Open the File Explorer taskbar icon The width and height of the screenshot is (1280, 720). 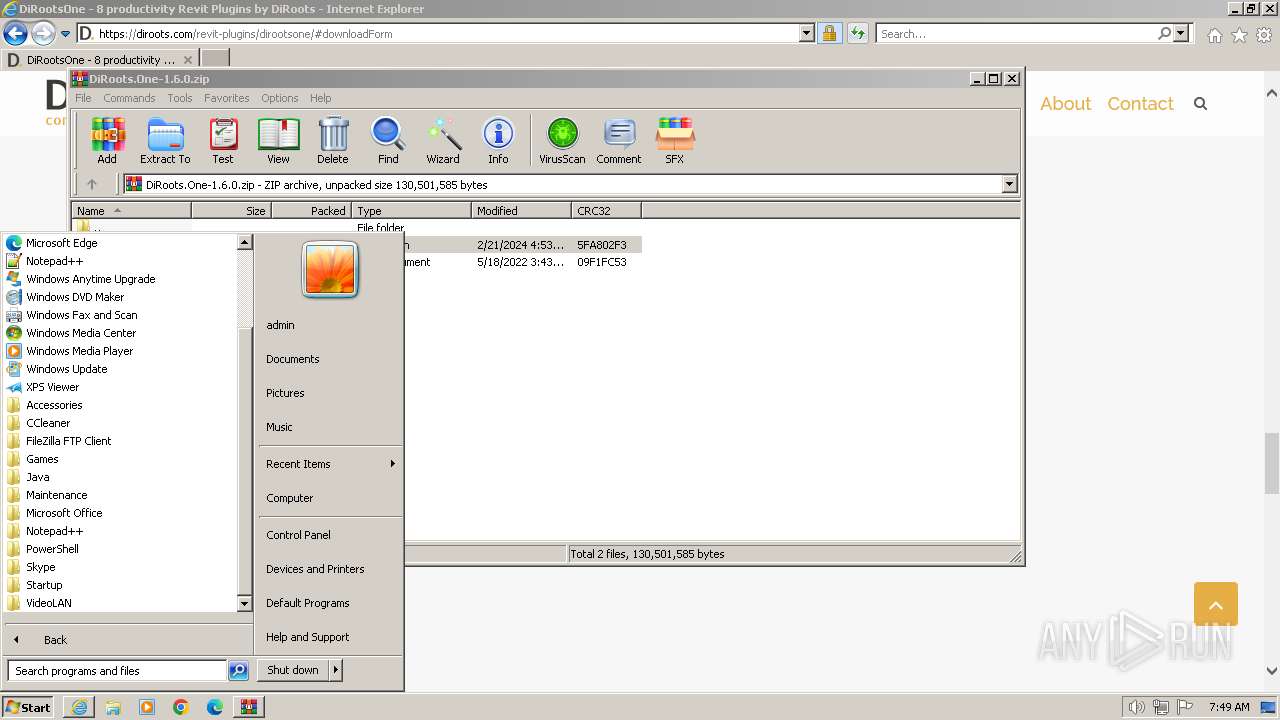[x=113, y=707]
